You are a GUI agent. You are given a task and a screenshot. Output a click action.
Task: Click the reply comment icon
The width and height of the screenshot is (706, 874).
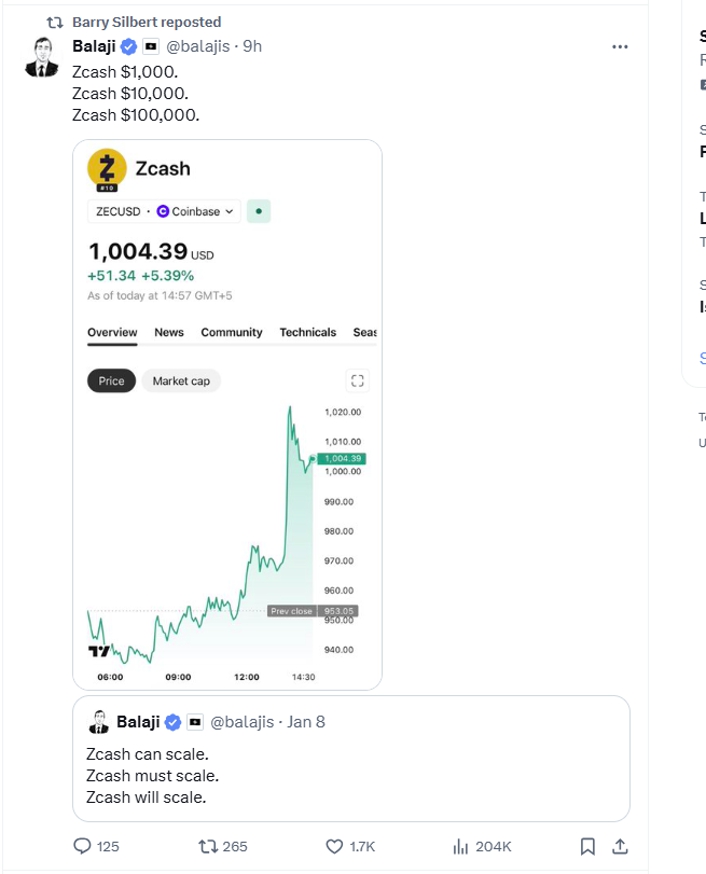point(82,846)
